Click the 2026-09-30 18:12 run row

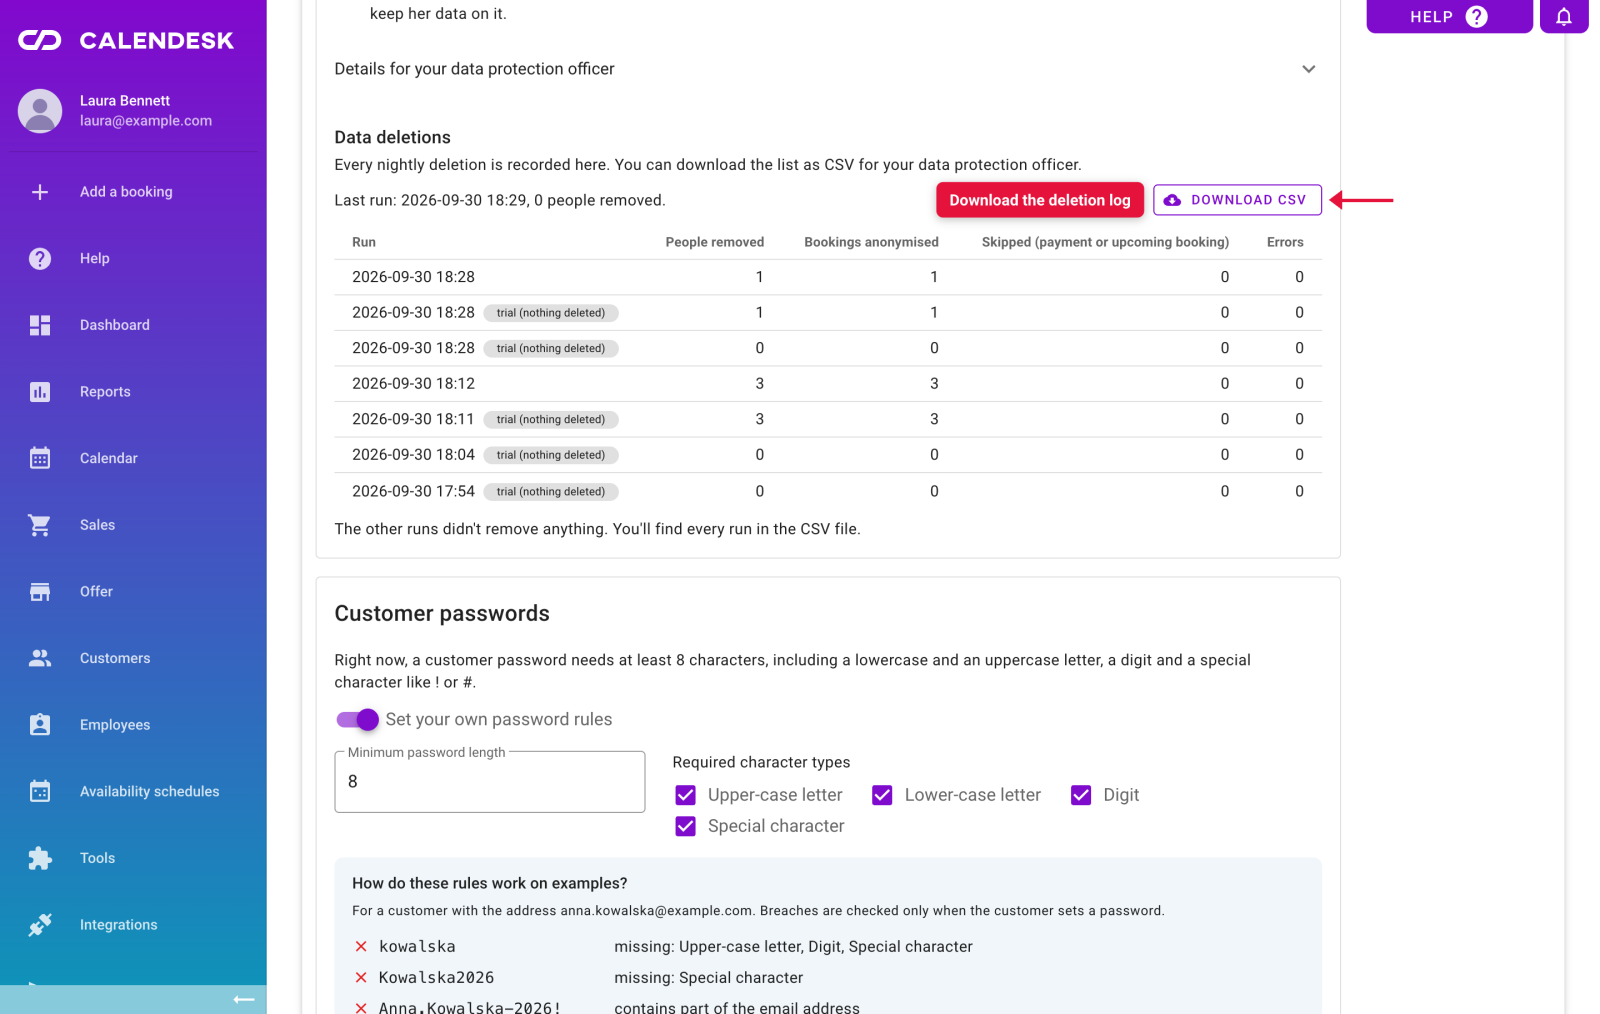[x=828, y=384]
